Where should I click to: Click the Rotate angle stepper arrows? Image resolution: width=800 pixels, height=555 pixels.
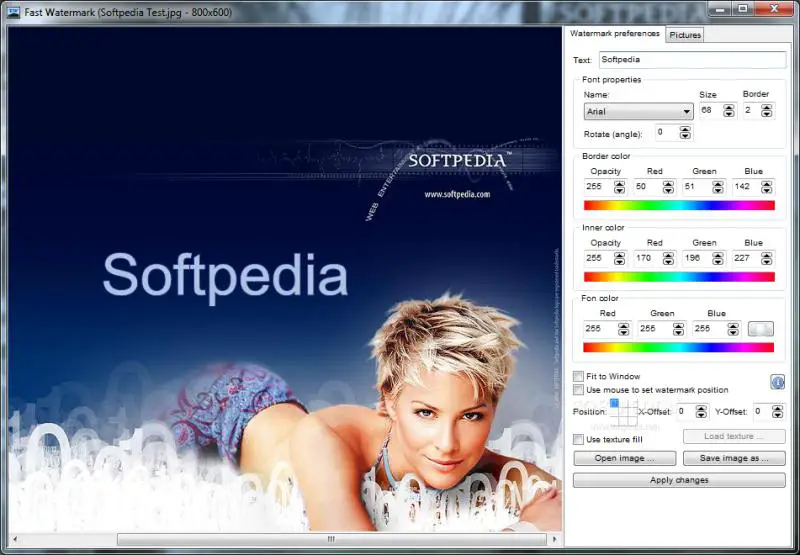(x=685, y=133)
